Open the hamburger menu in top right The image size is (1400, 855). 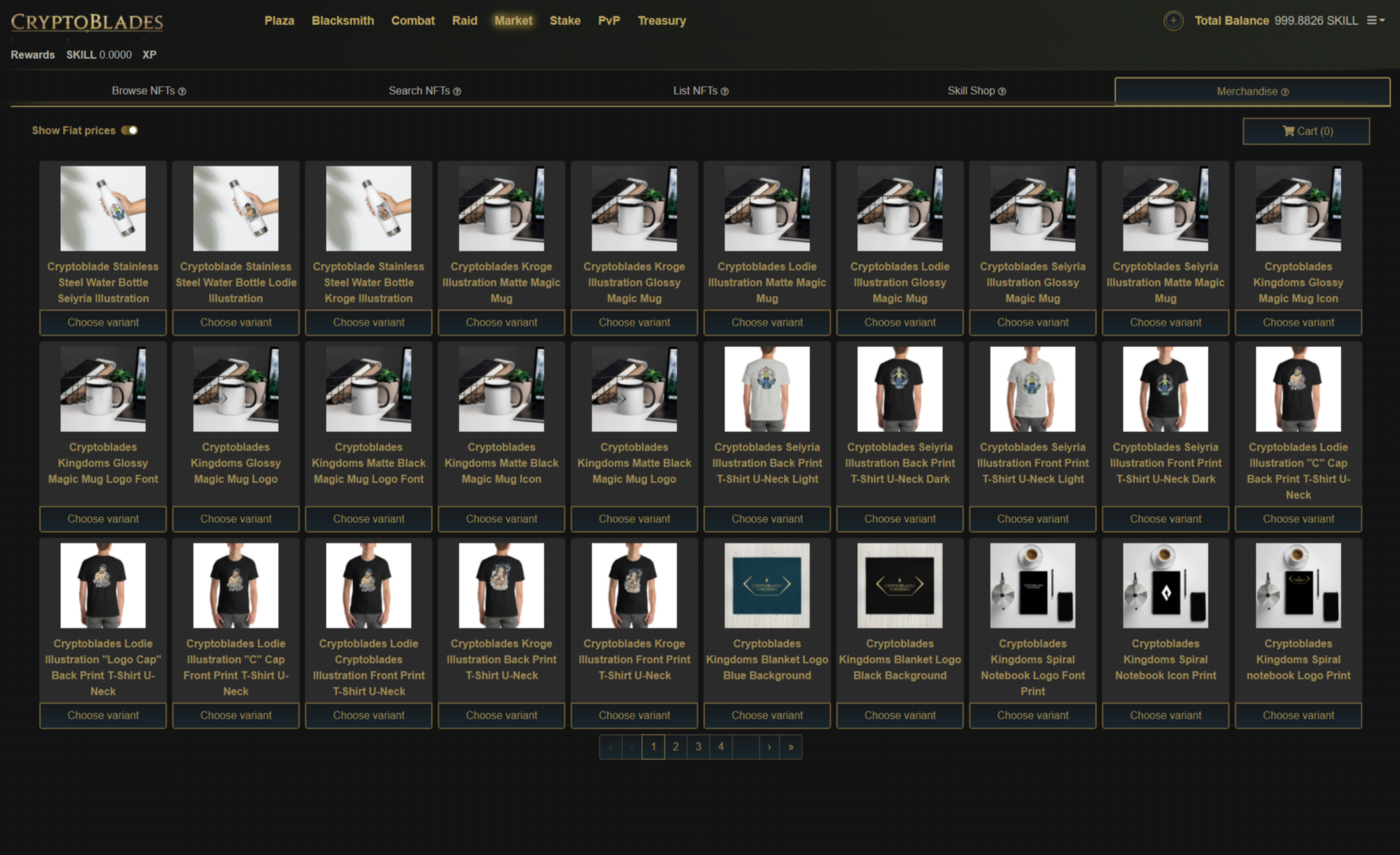[1376, 20]
